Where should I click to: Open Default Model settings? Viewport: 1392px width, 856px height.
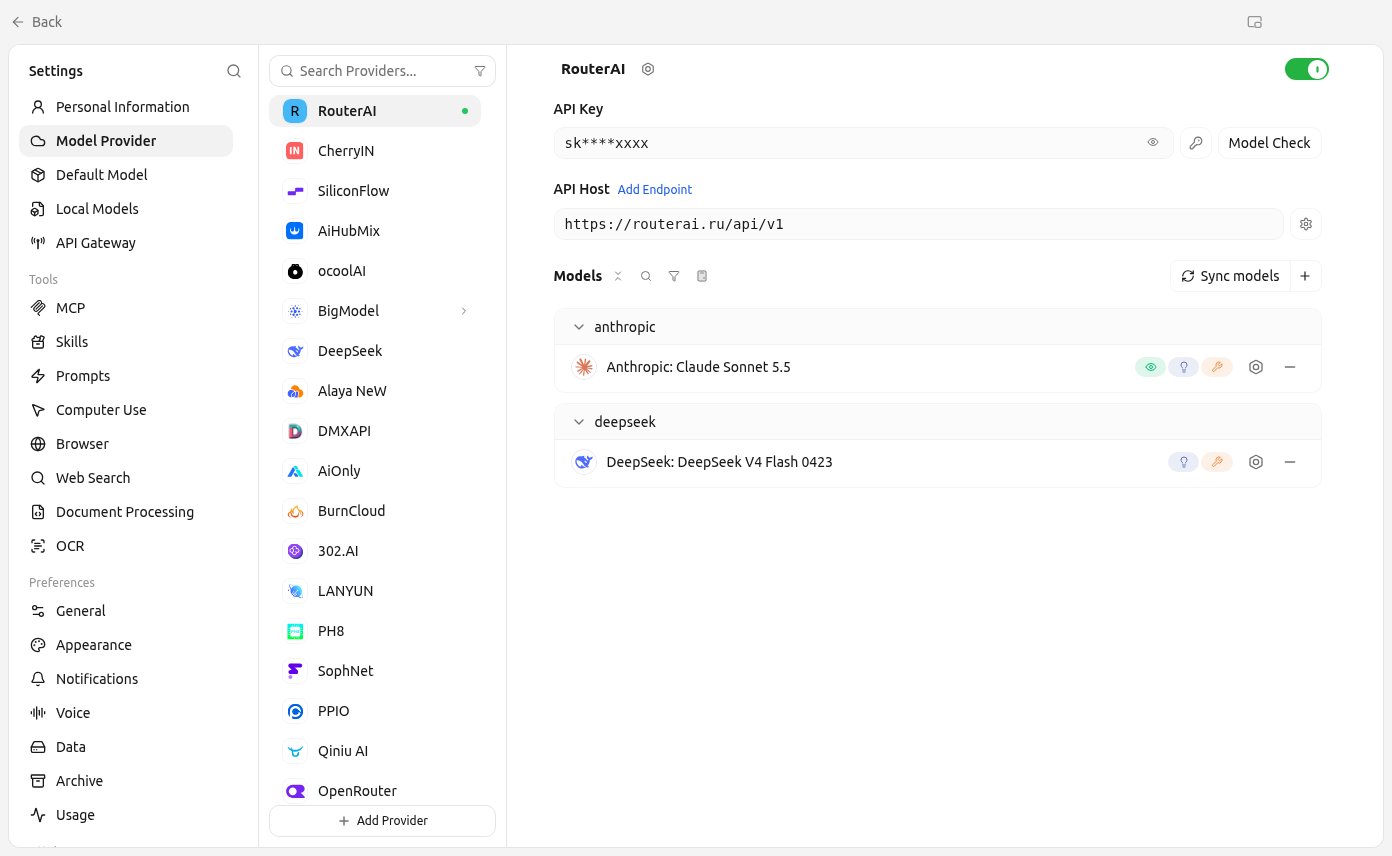126,175
